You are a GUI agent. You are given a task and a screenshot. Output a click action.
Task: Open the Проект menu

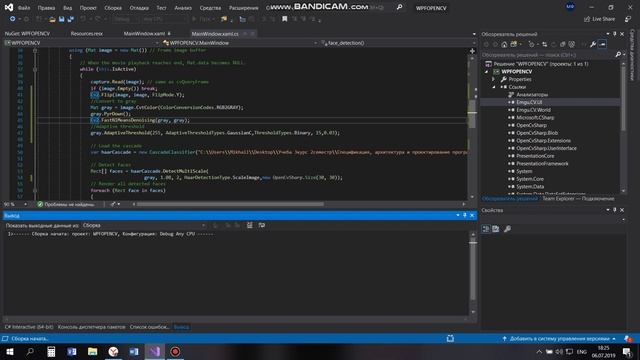point(88,8)
